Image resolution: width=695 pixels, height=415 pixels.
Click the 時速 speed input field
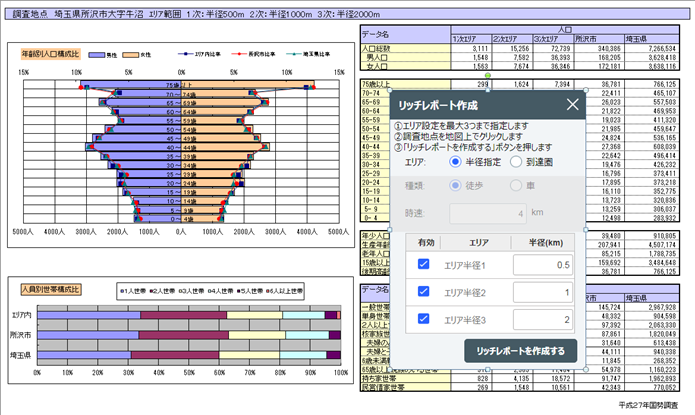pyautogui.click(x=488, y=213)
